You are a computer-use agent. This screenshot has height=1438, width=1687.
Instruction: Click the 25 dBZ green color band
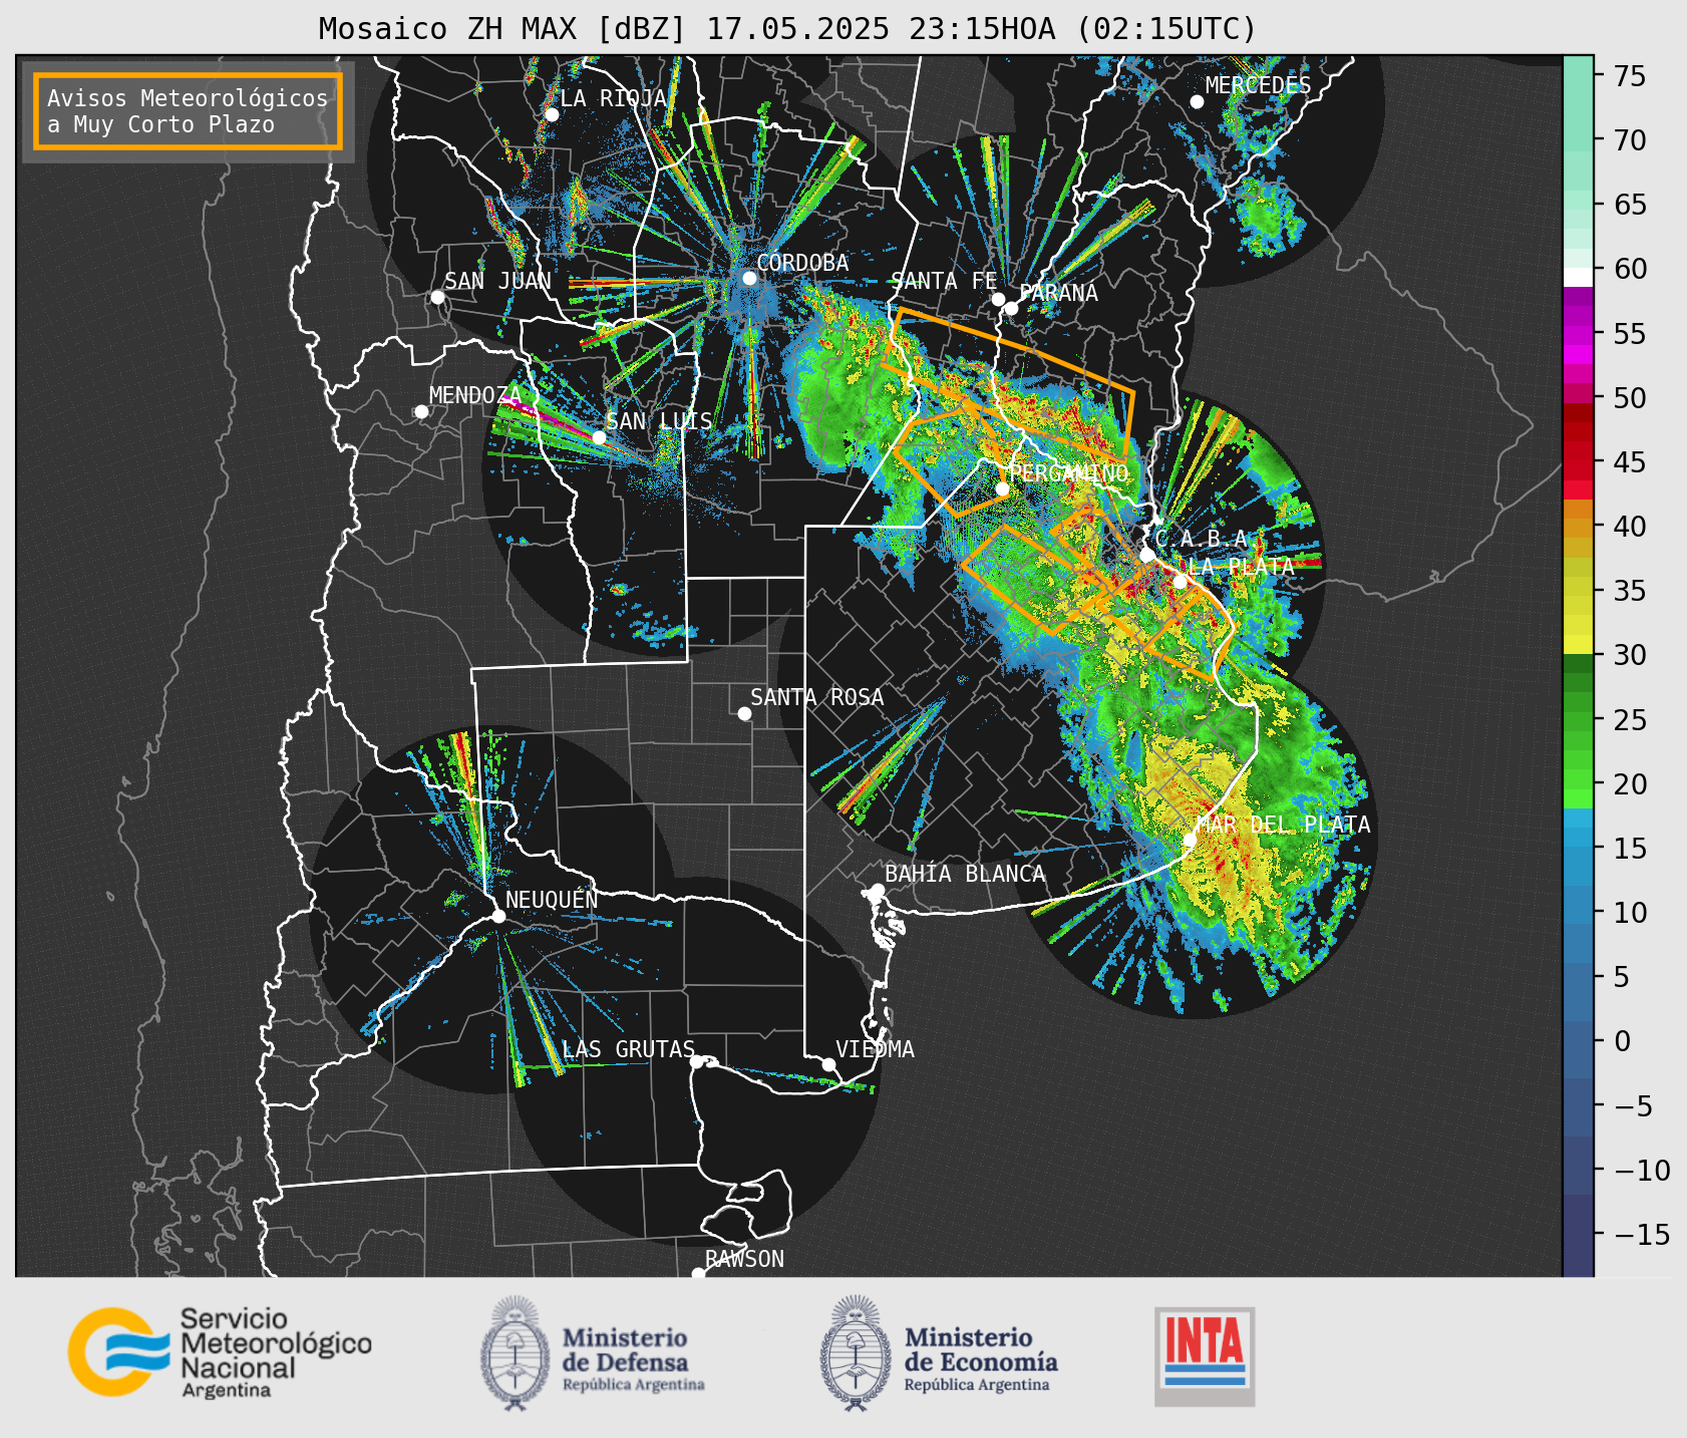click(x=1578, y=719)
